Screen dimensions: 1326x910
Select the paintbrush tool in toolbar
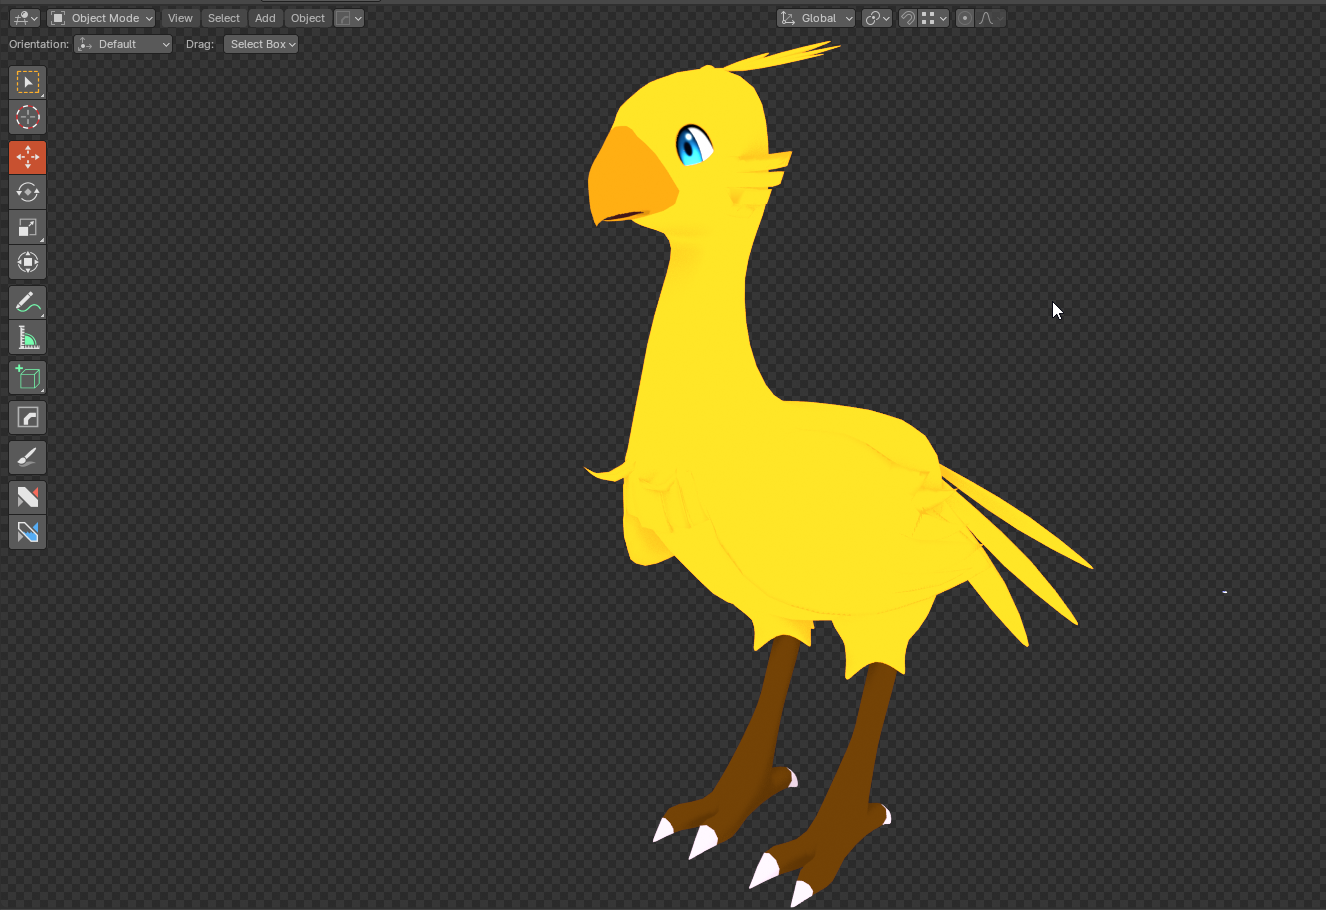click(x=28, y=457)
